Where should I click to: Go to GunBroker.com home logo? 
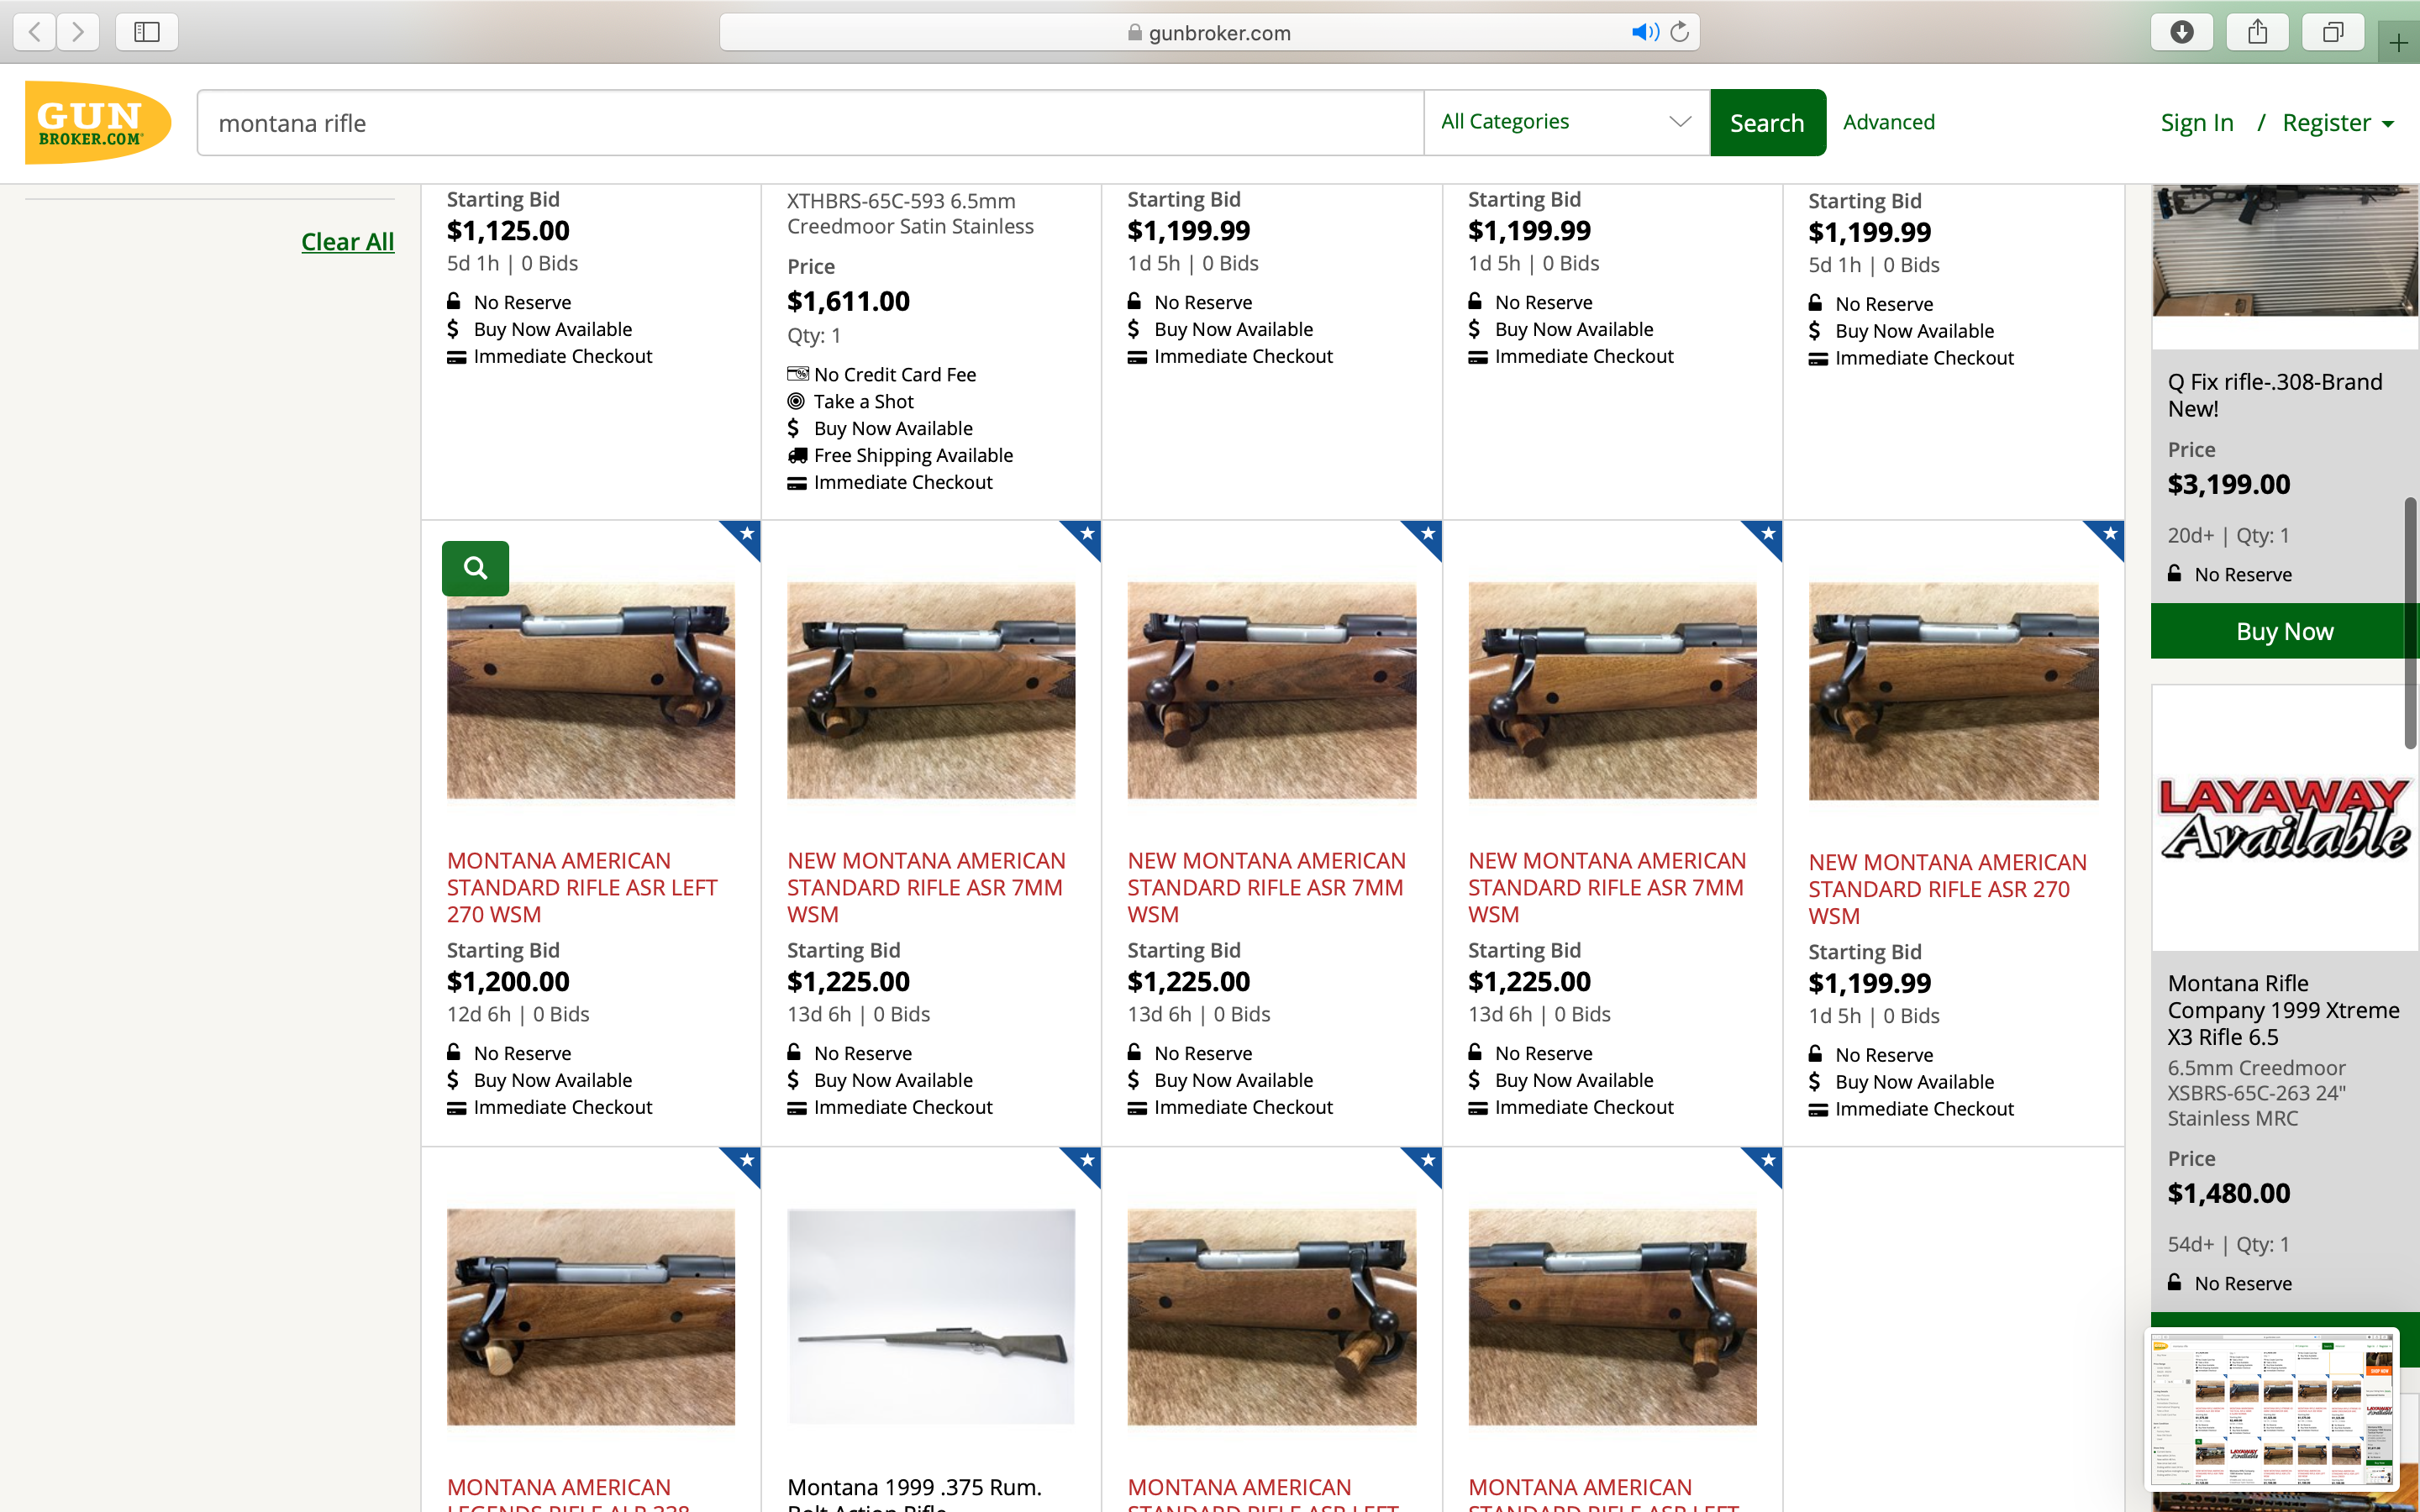(x=98, y=122)
